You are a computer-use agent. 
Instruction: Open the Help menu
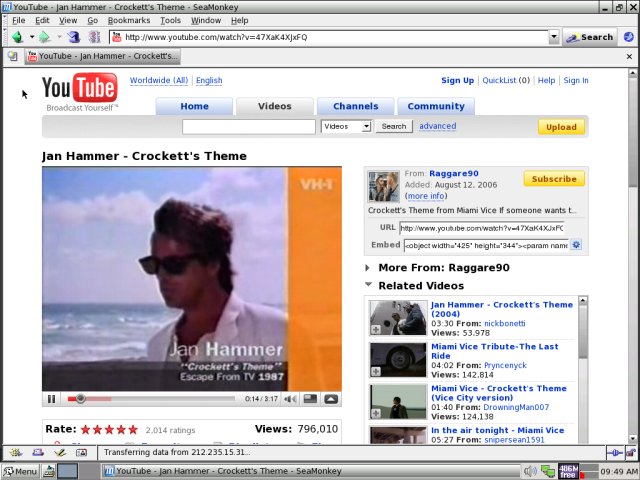pyautogui.click(x=239, y=20)
